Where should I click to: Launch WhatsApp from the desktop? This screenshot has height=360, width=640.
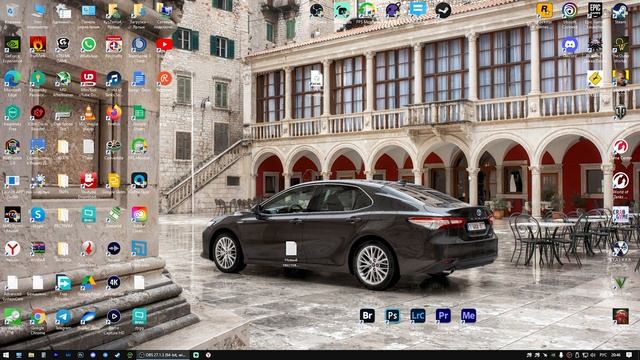point(88,44)
